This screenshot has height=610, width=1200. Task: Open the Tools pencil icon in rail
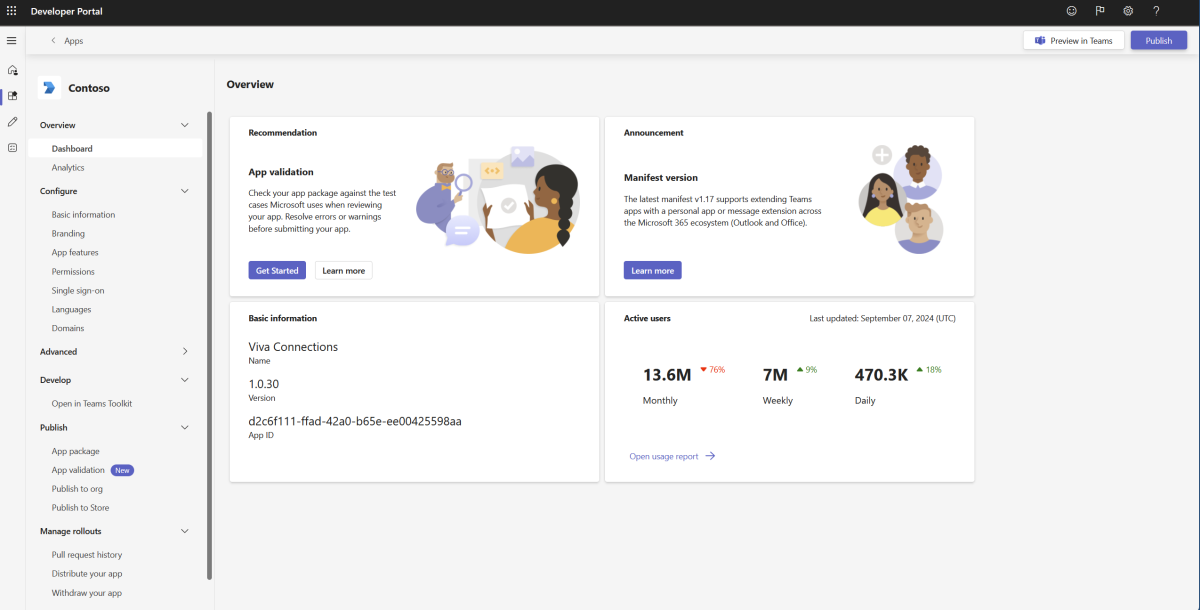(12, 121)
